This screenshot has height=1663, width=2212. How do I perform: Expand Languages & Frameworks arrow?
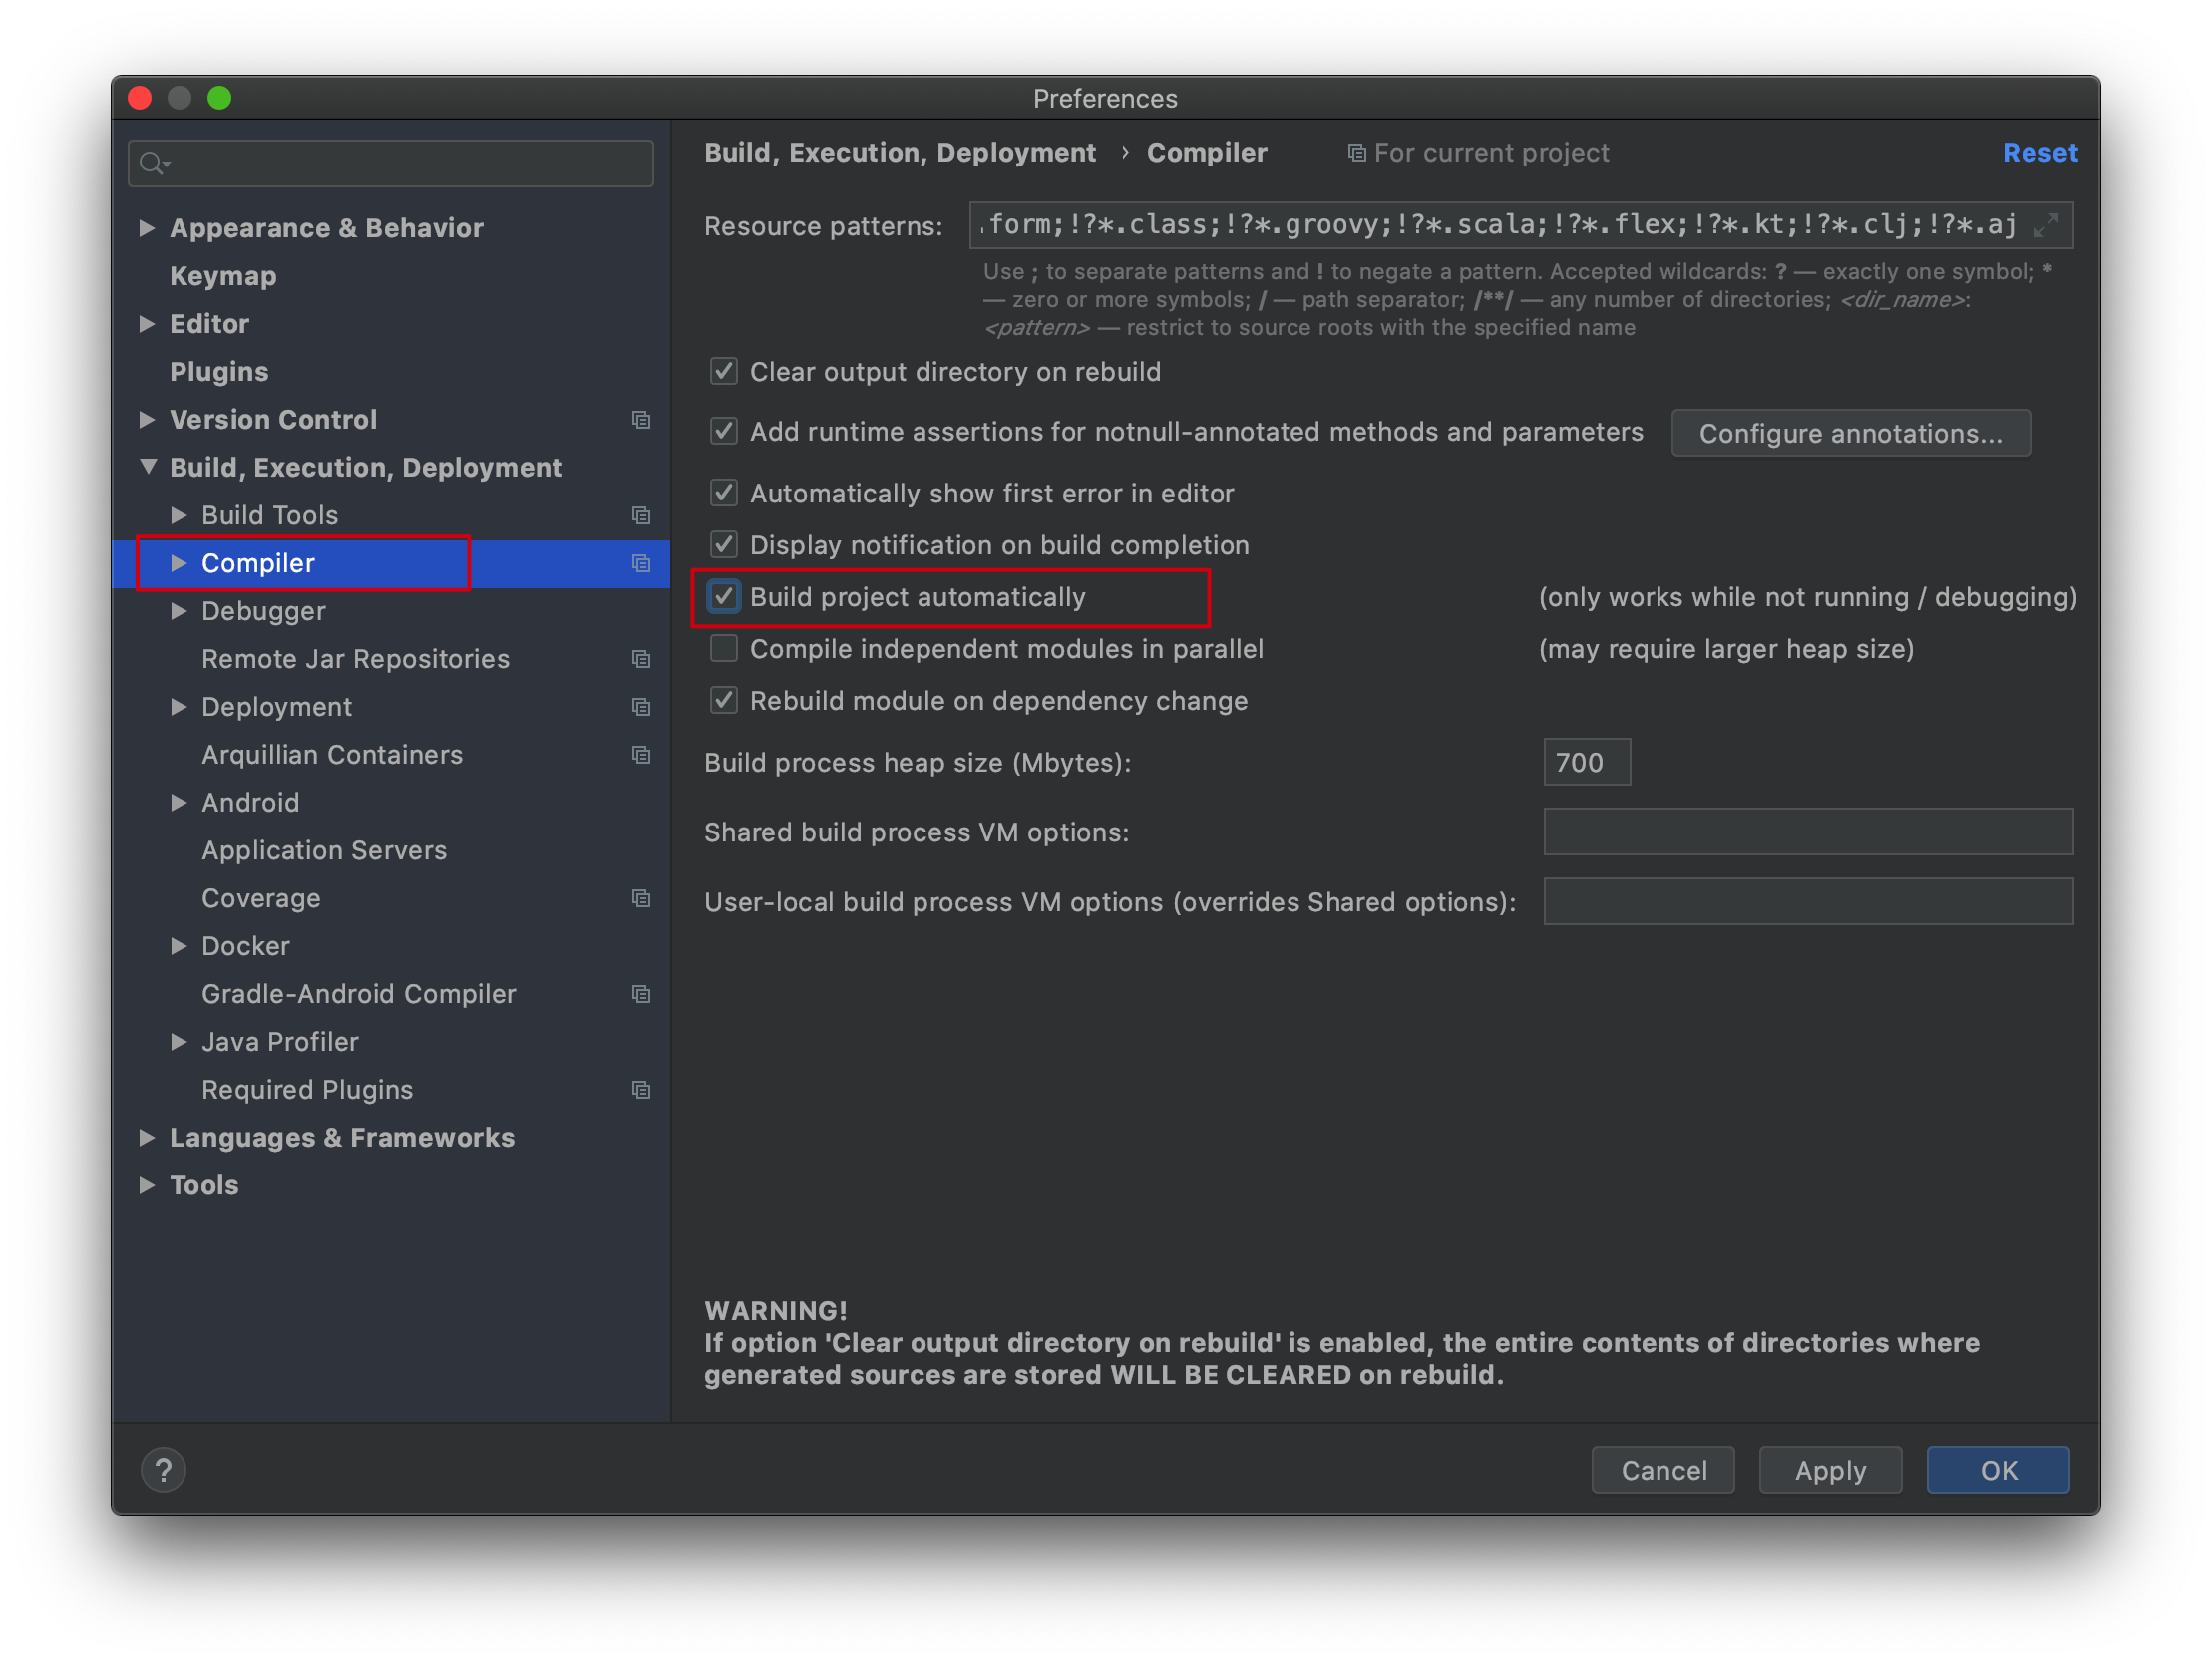(147, 1138)
